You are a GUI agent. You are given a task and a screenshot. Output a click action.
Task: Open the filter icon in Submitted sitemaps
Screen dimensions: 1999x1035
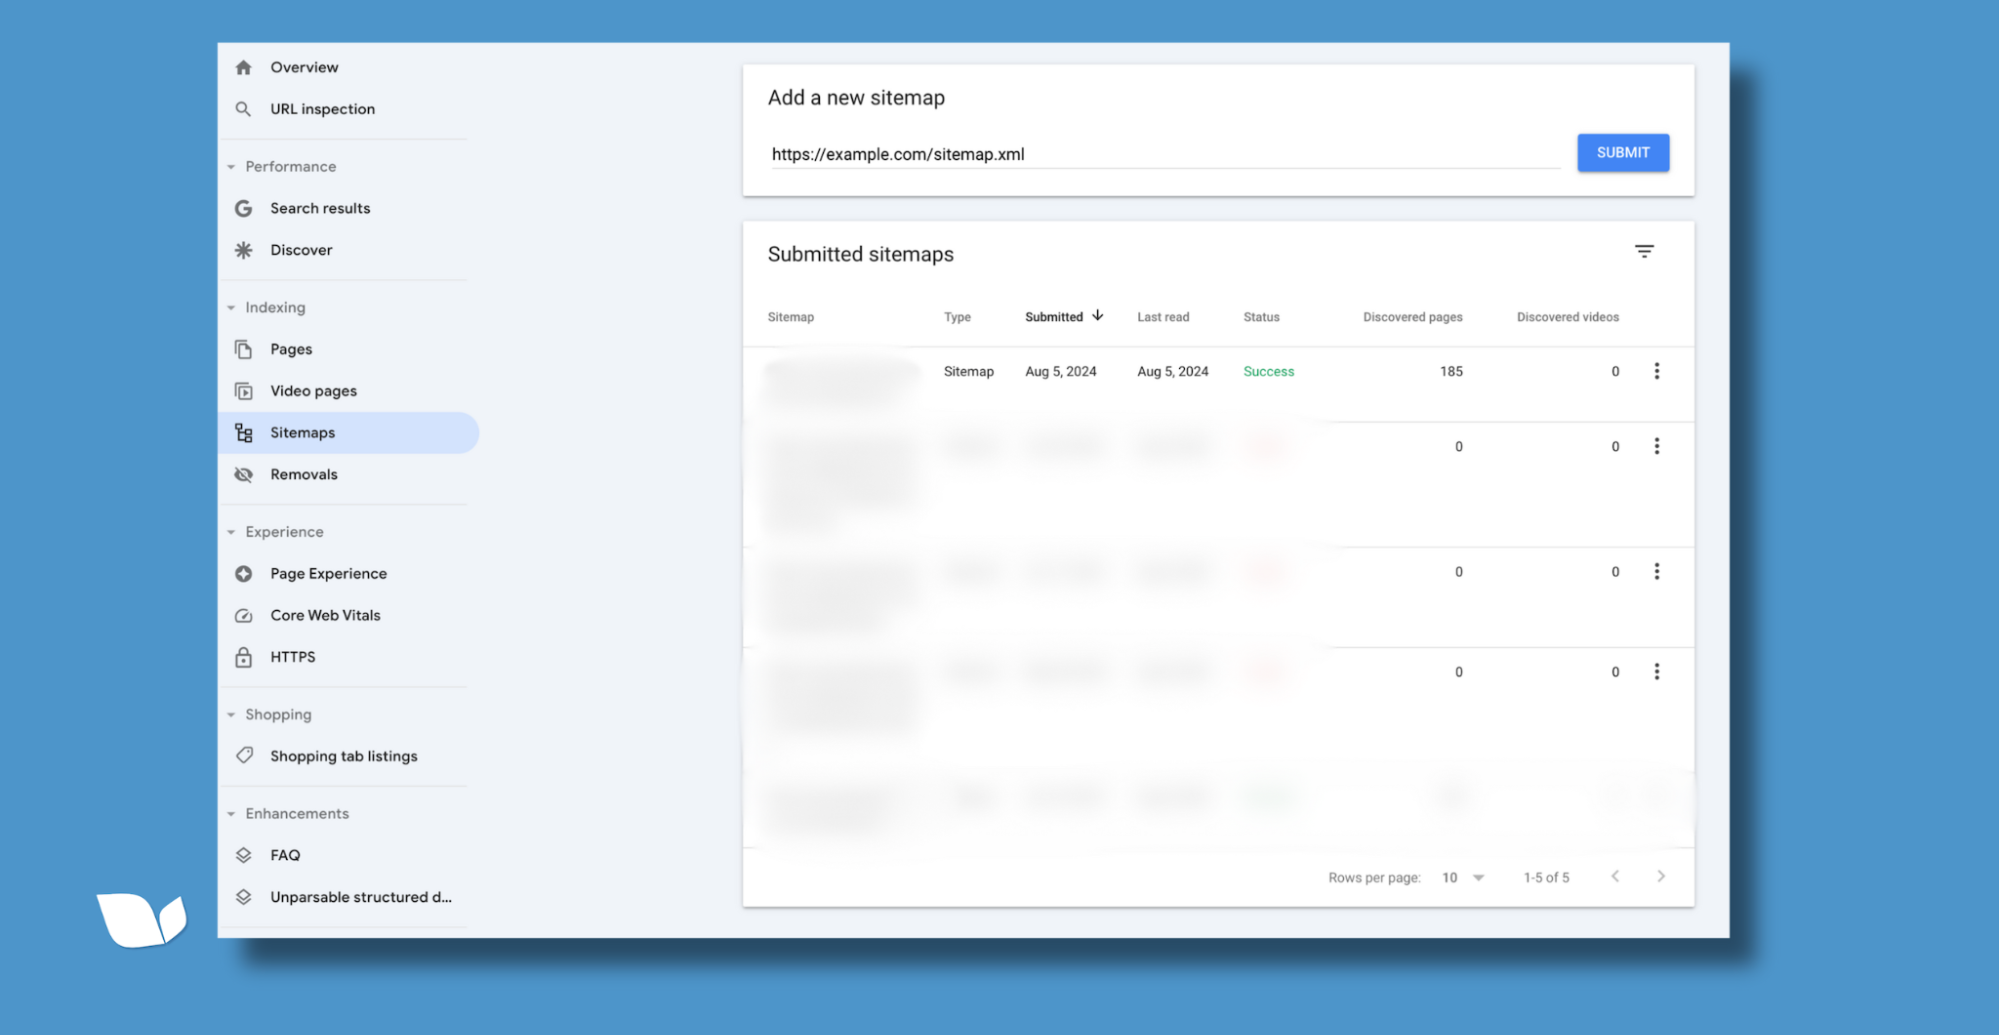point(1644,251)
